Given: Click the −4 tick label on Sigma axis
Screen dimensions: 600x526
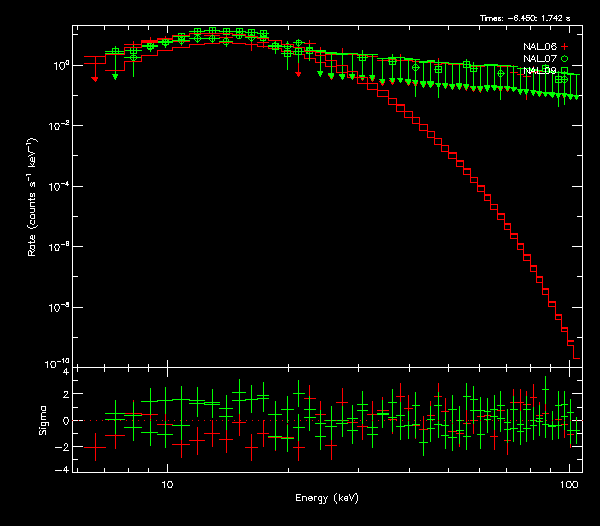Looking at the screenshot, I should coord(63,469).
